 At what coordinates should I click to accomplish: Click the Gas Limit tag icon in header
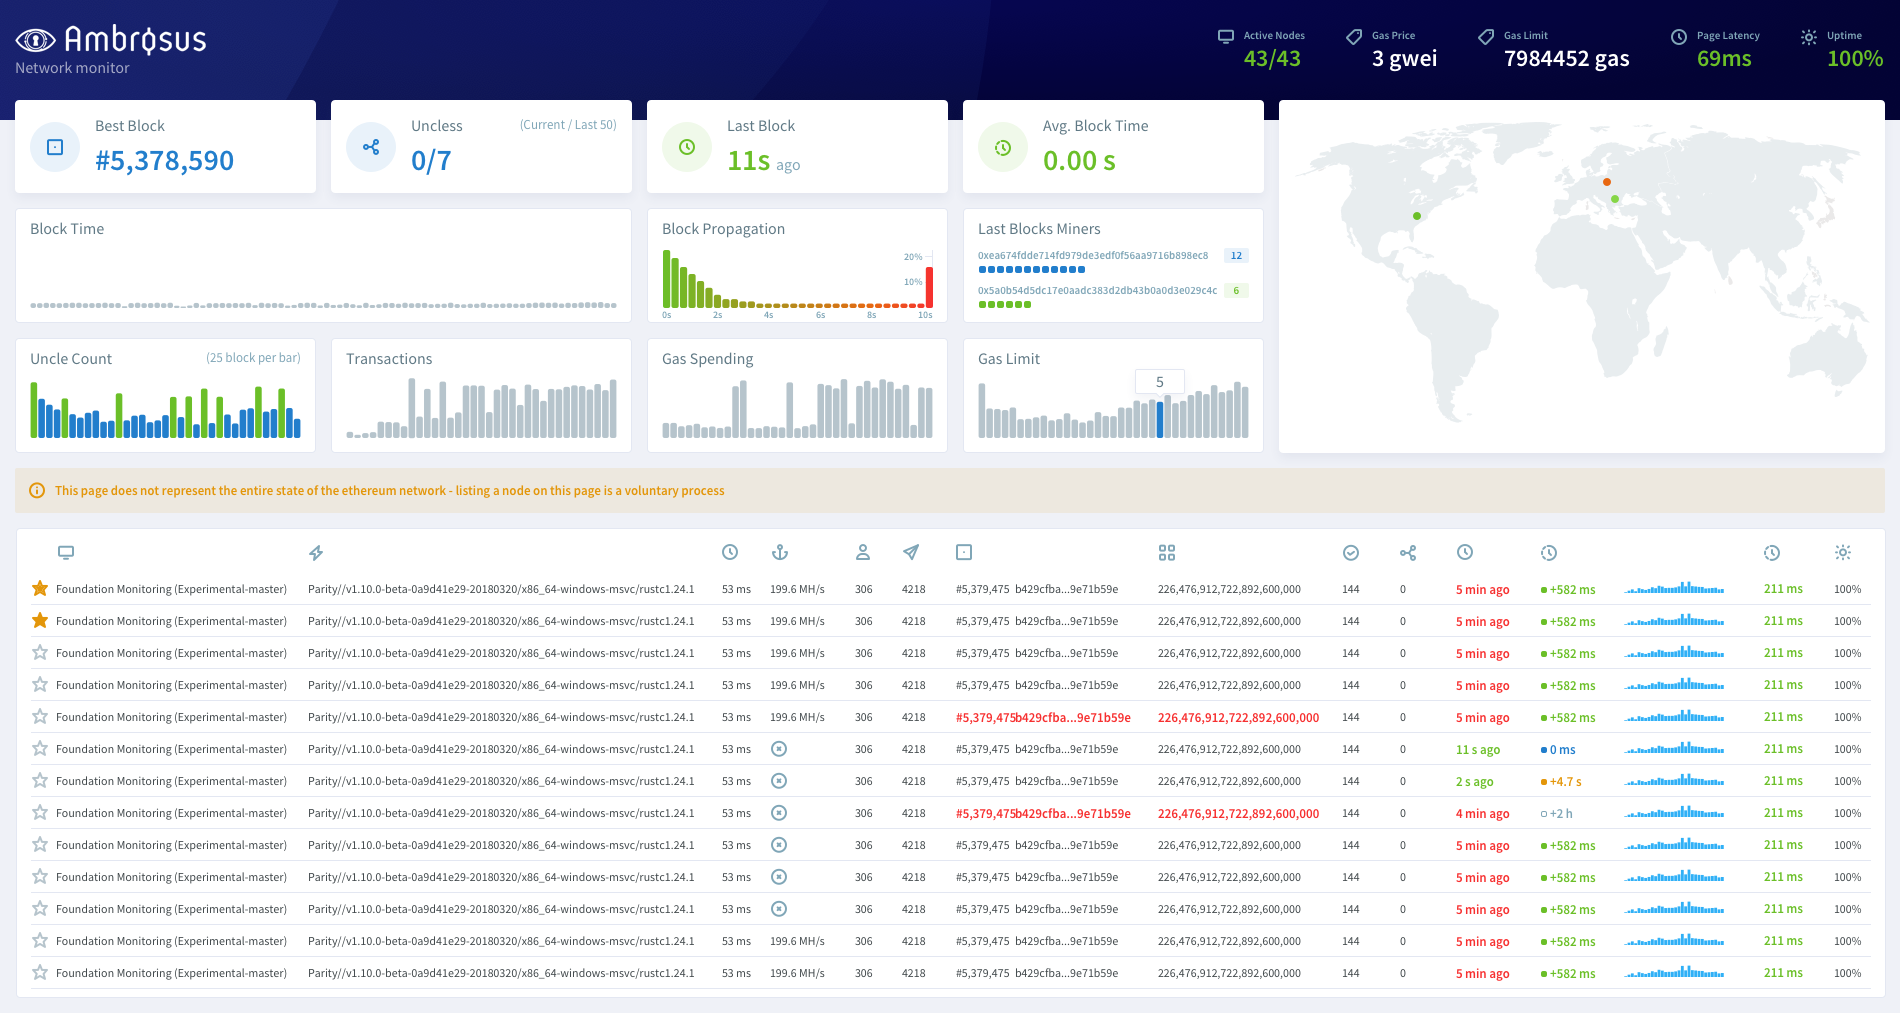[1486, 36]
